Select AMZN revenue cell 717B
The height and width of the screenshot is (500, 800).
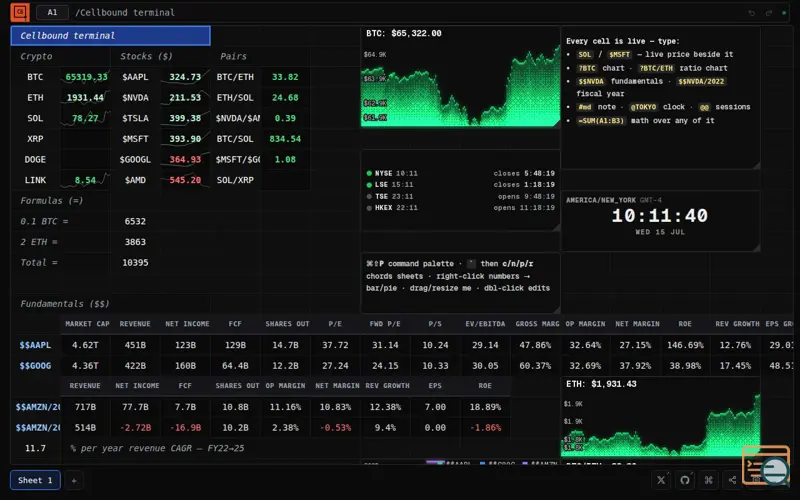85,407
